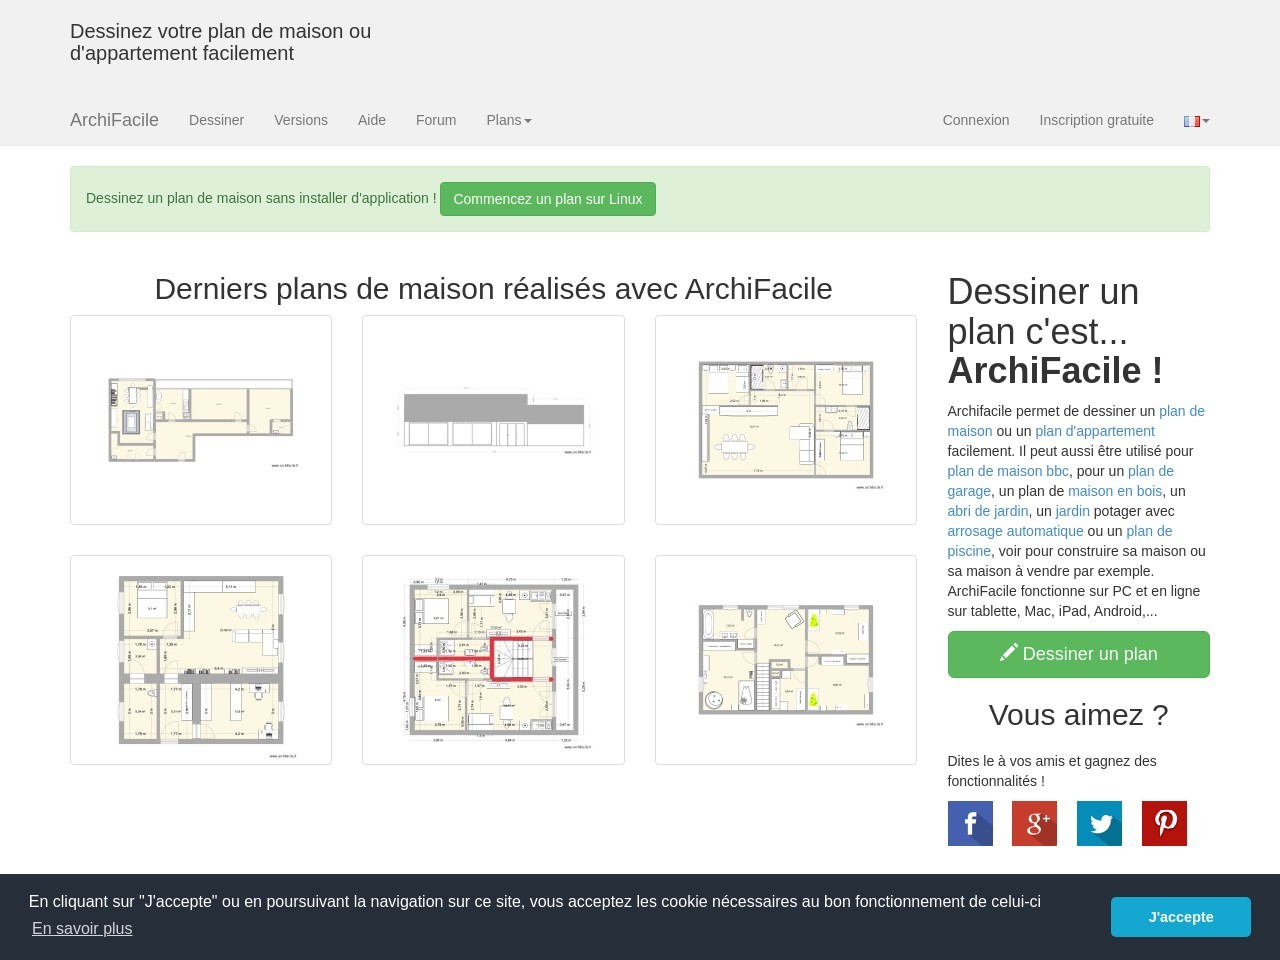The width and height of the screenshot is (1280, 960).
Task: Open the Dessiner menu item
Action: click(216, 120)
